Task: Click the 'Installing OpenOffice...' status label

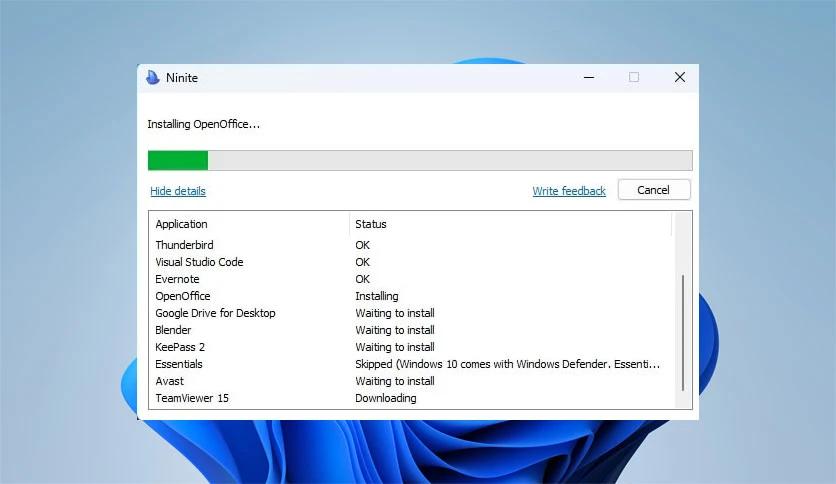Action: (x=203, y=124)
